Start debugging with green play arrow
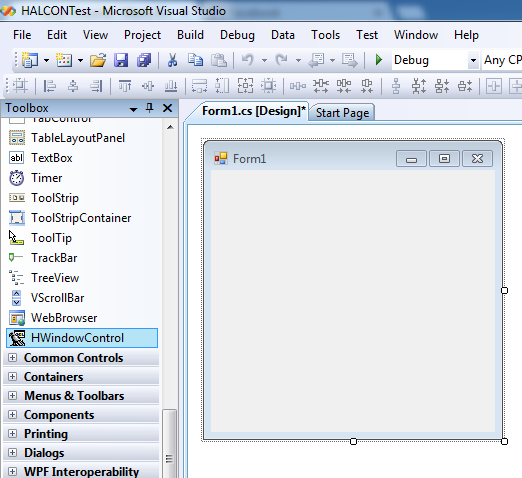 pos(379,60)
